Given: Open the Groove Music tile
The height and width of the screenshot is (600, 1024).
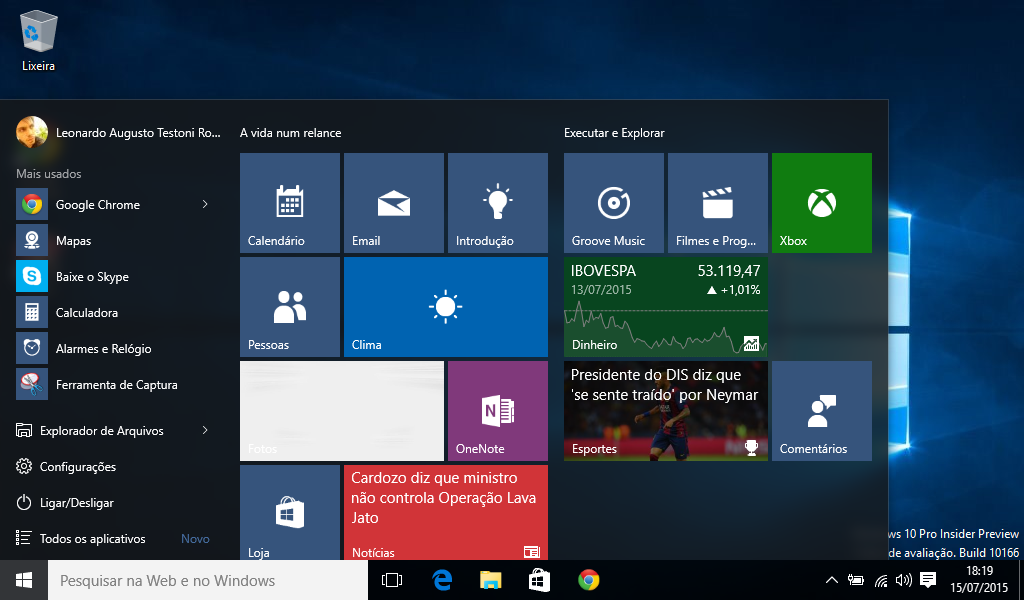Looking at the screenshot, I should tap(614, 203).
